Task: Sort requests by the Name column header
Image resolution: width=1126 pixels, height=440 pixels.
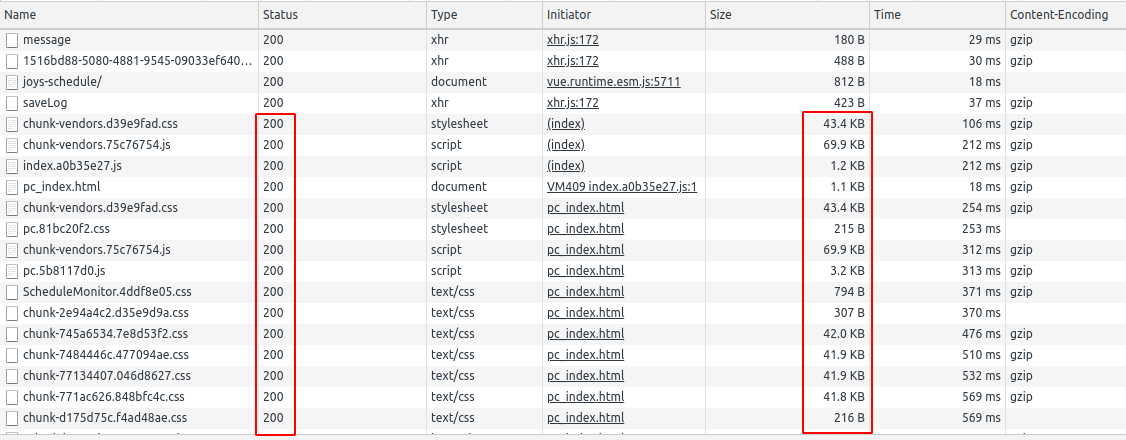Action: 20,15
